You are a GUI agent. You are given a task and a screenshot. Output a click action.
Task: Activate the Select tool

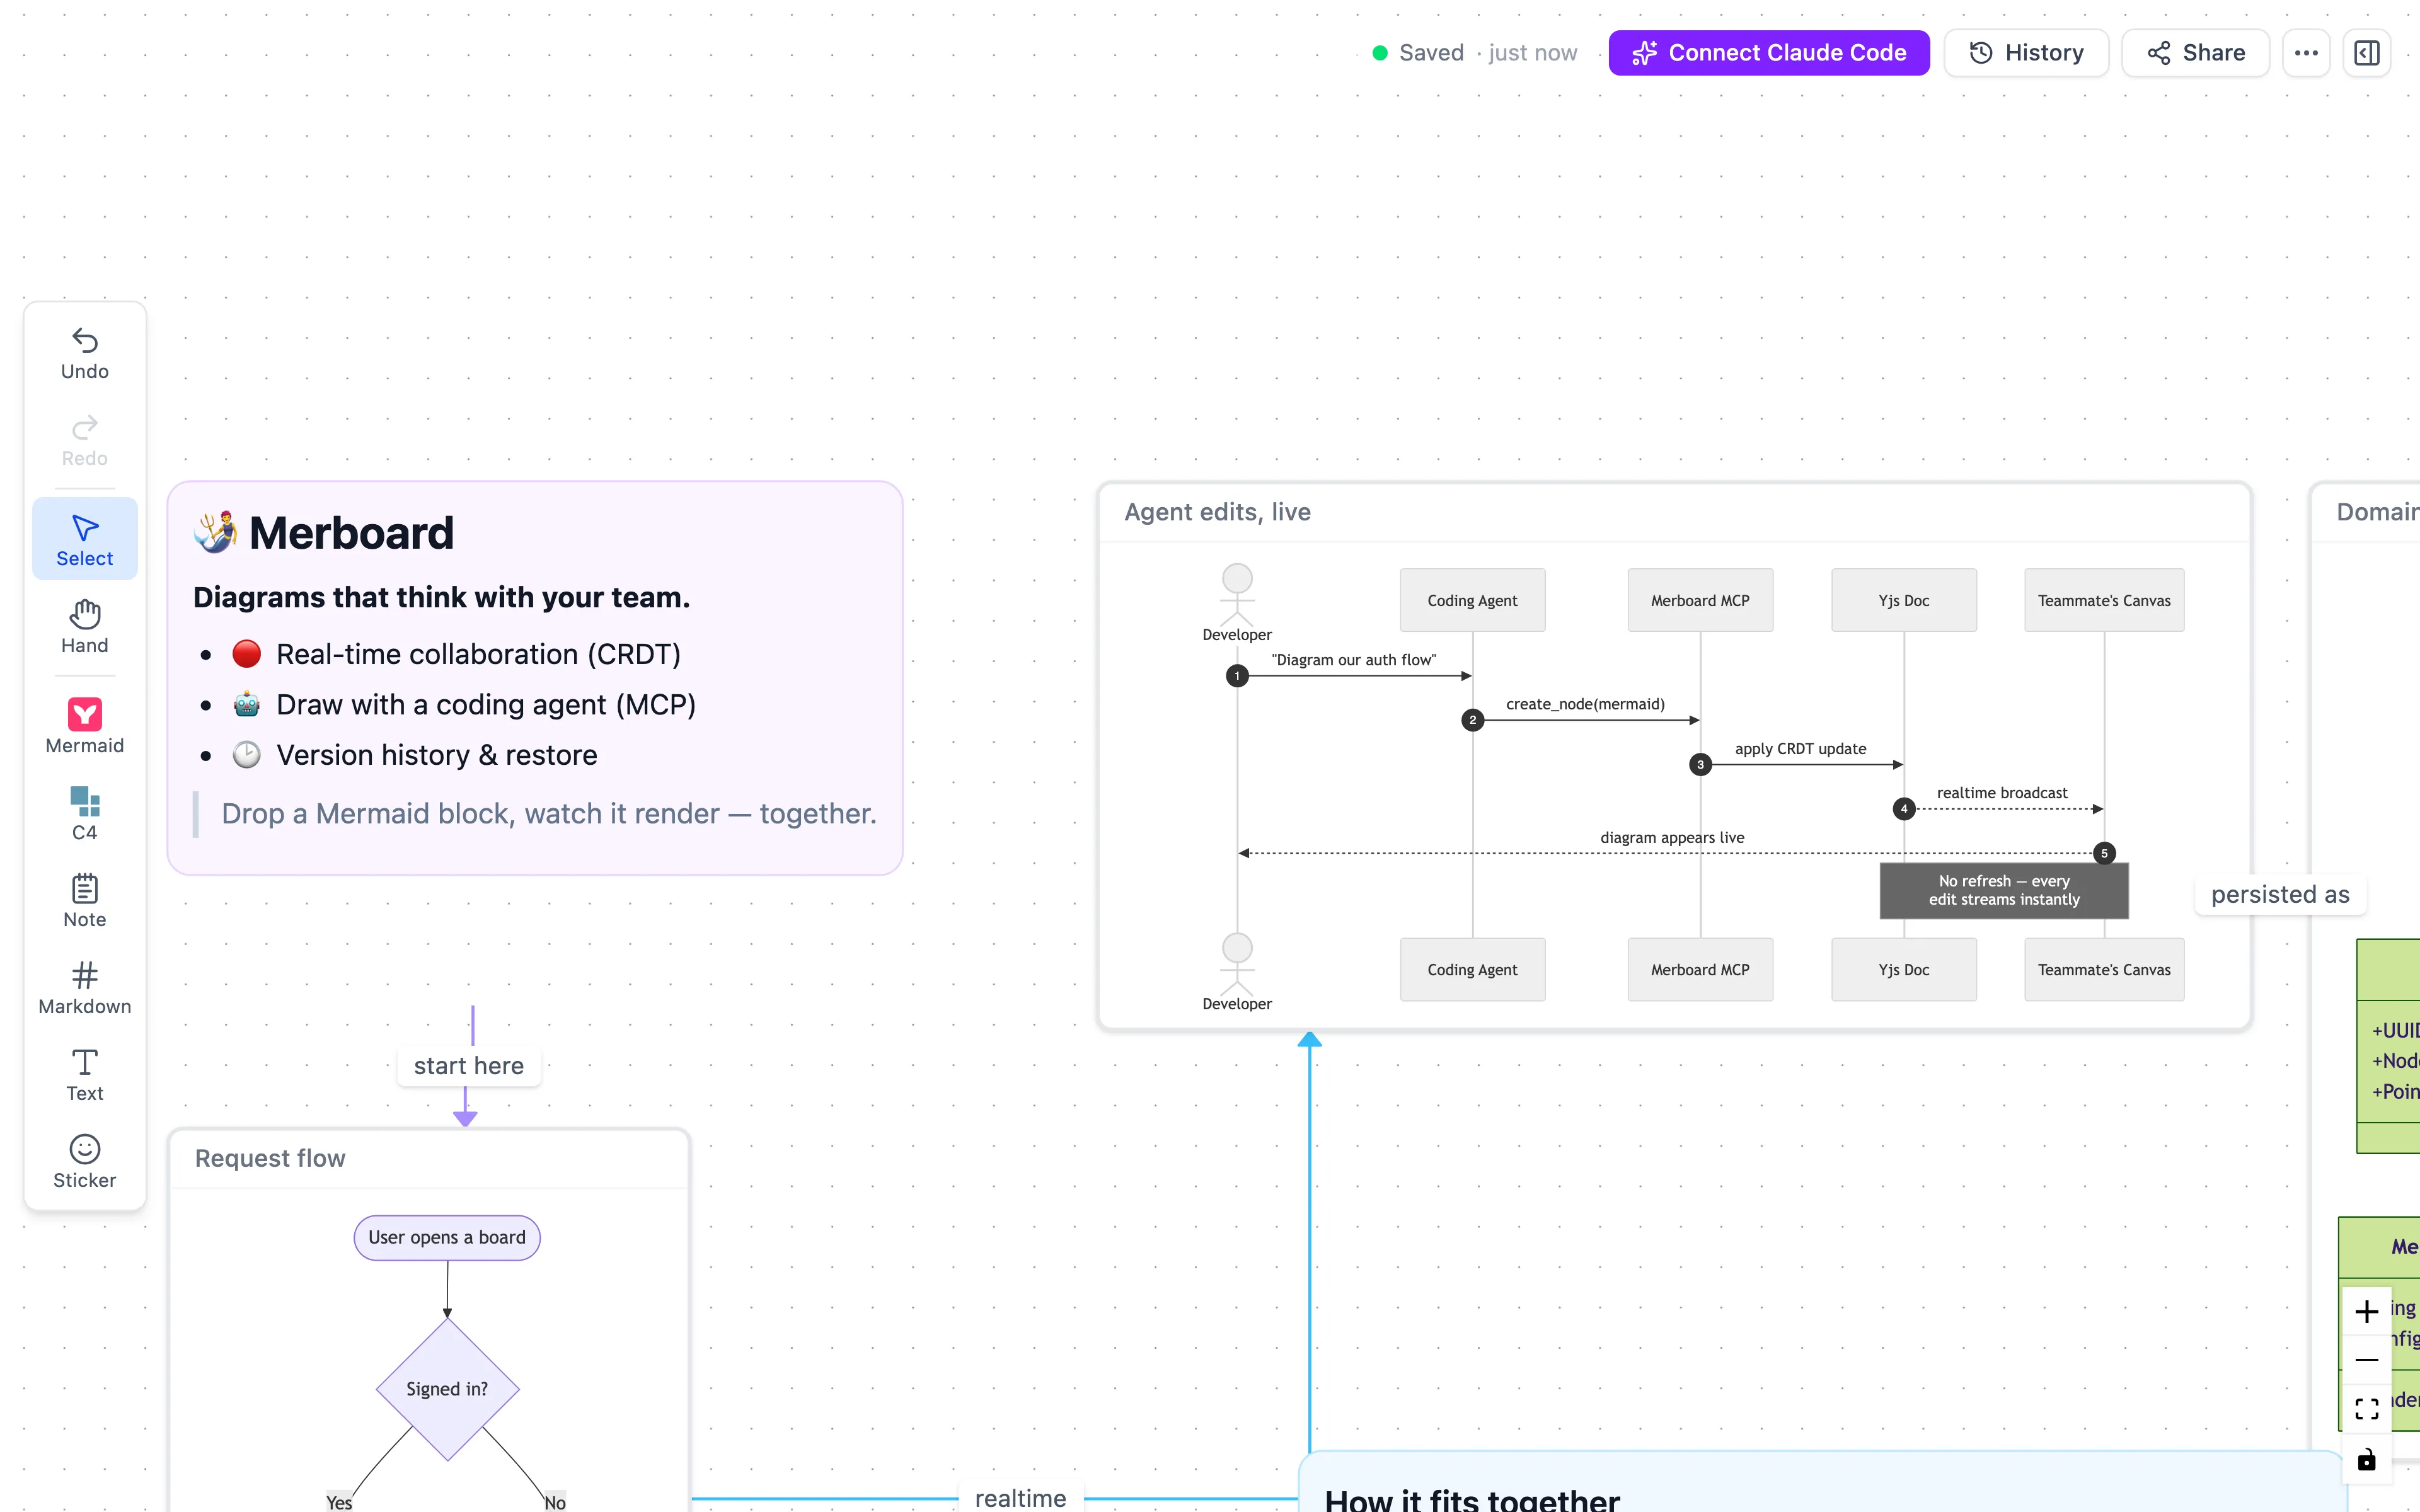[85, 540]
